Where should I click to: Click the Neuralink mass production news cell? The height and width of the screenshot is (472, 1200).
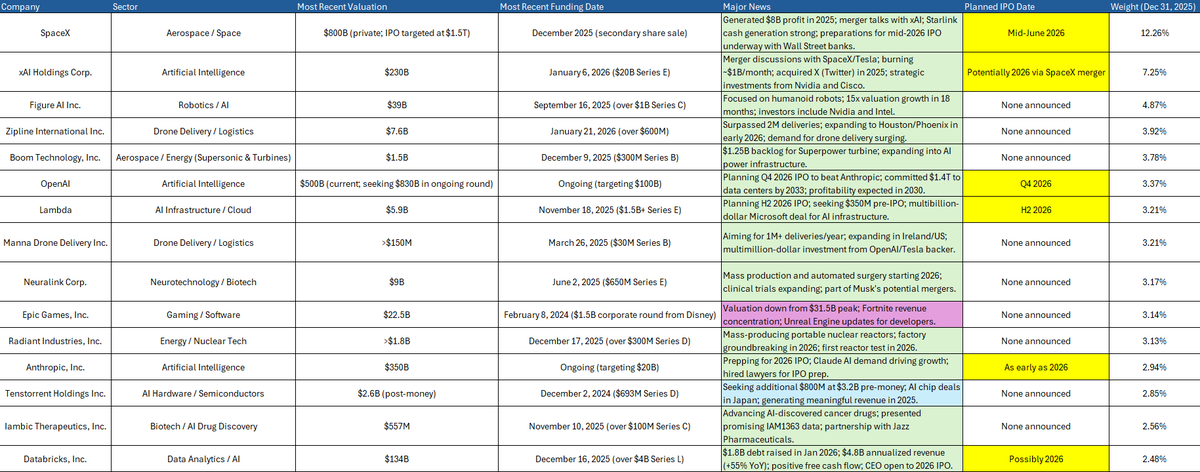(x=840, y=282)
